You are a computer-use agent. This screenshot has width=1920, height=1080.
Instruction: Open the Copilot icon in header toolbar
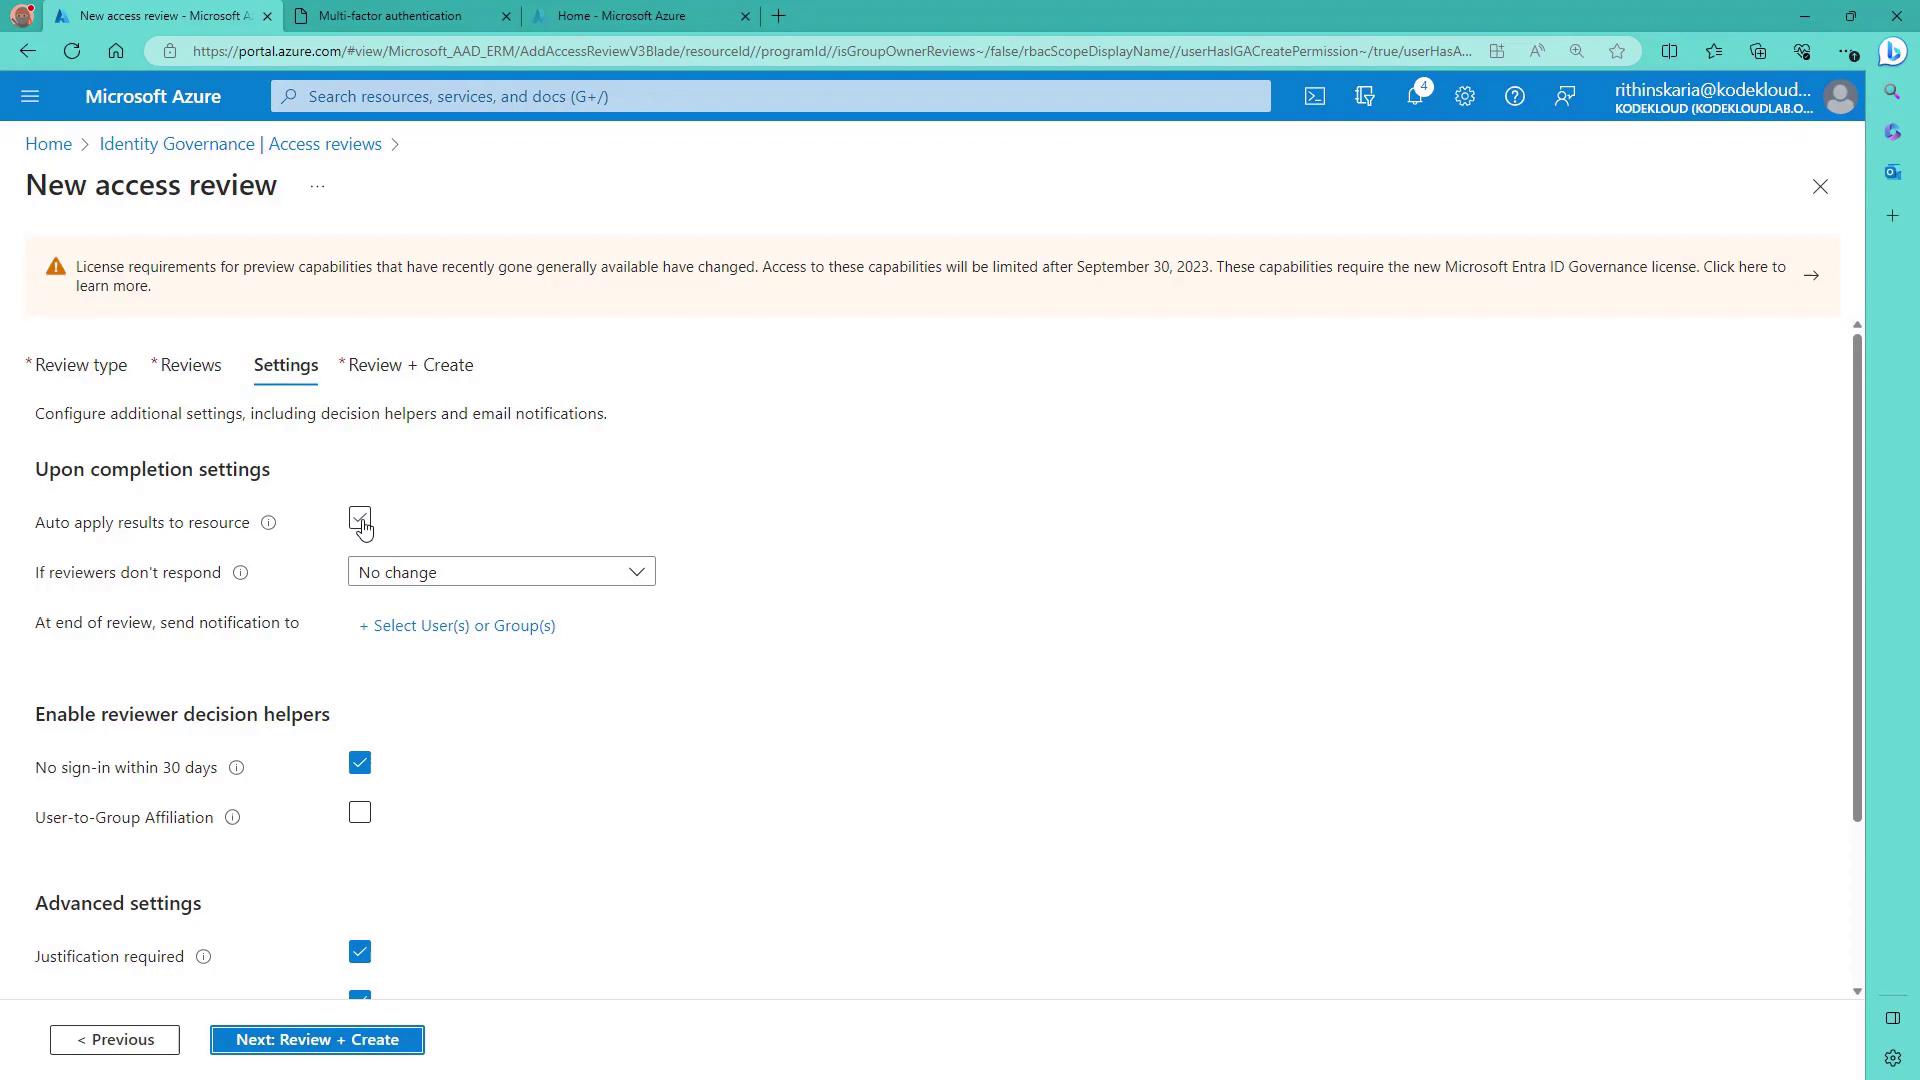pos(1365,96)
